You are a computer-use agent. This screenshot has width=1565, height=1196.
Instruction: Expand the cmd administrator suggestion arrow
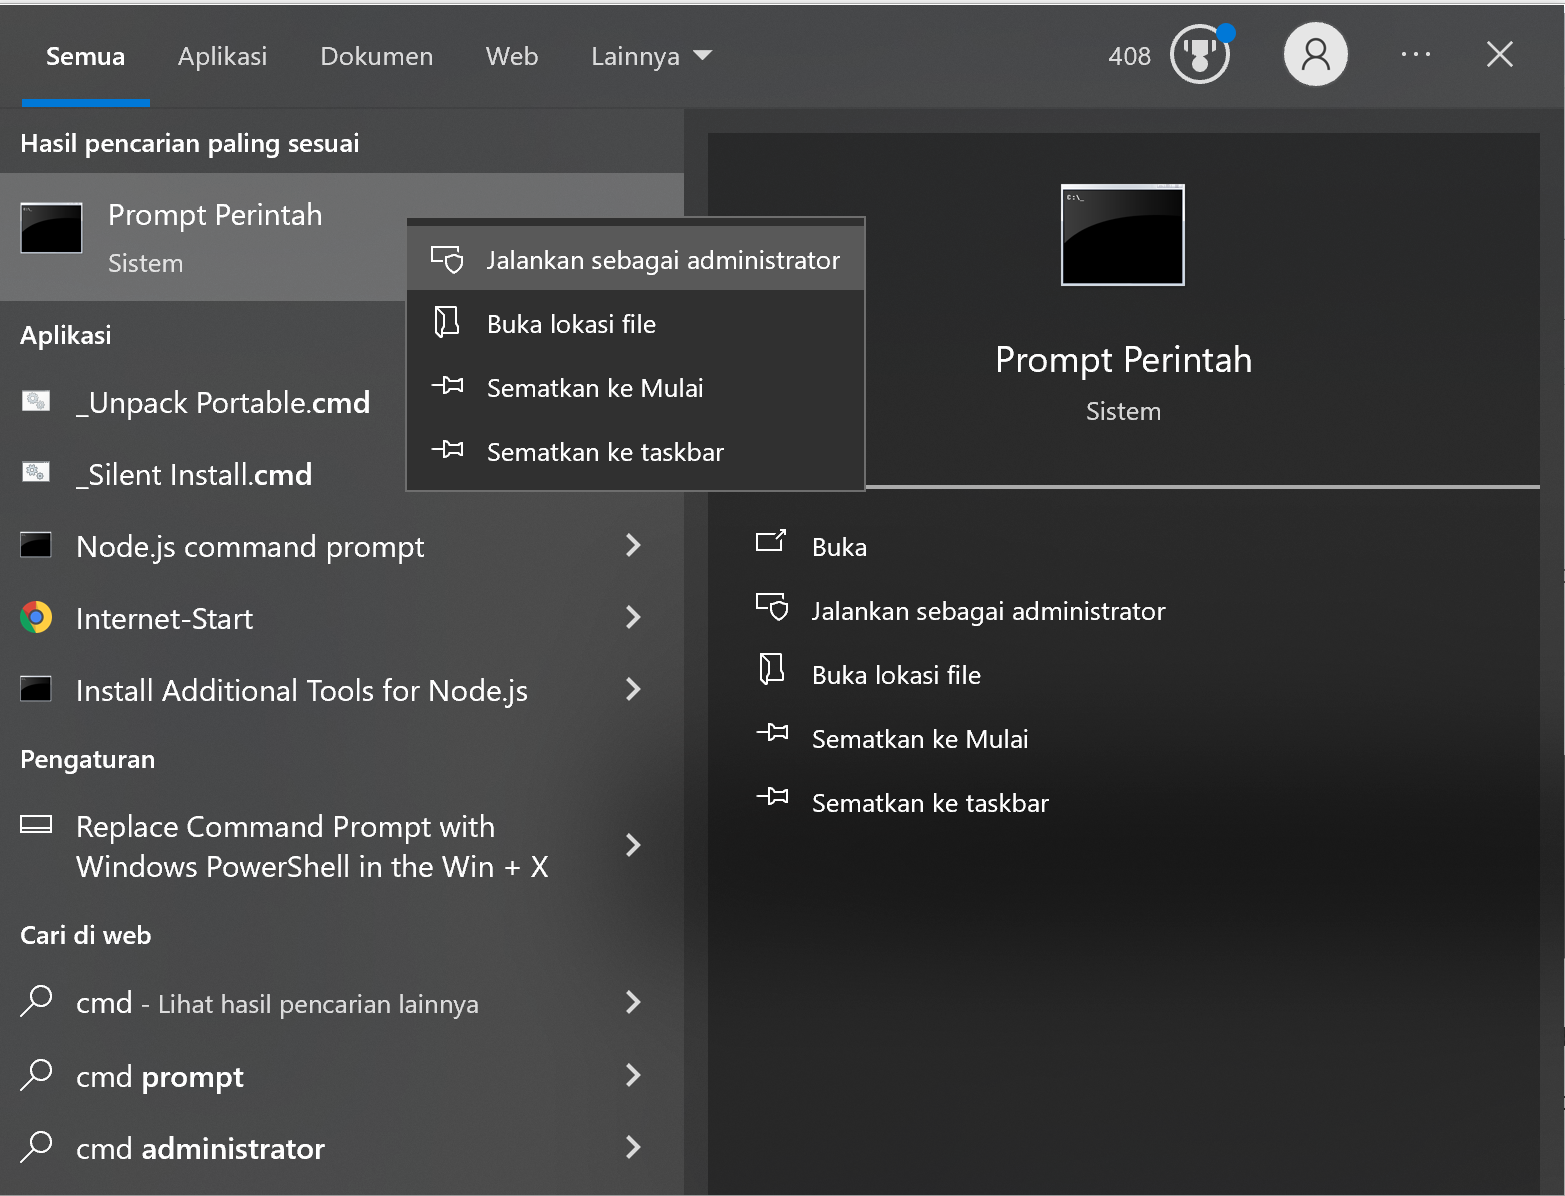633,1147
